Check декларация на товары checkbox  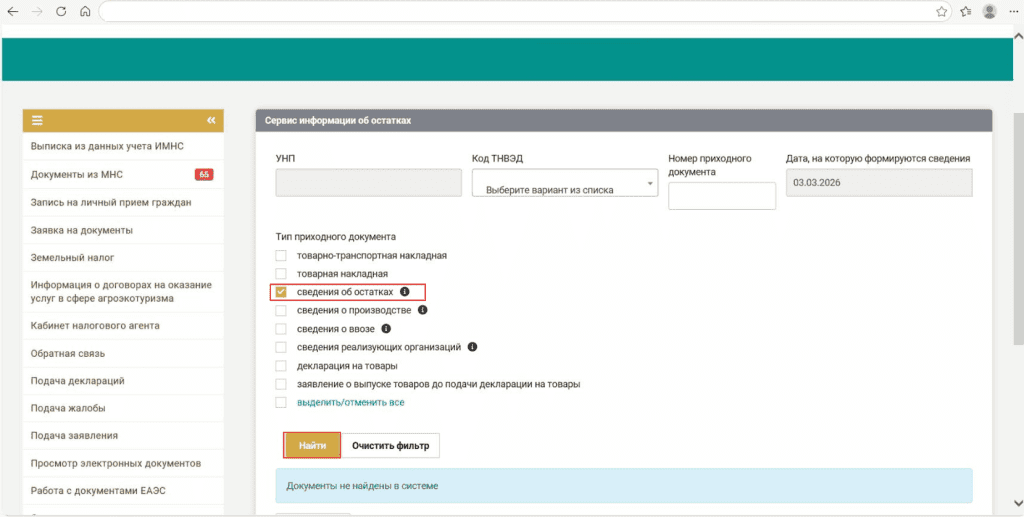coord(281,366)
